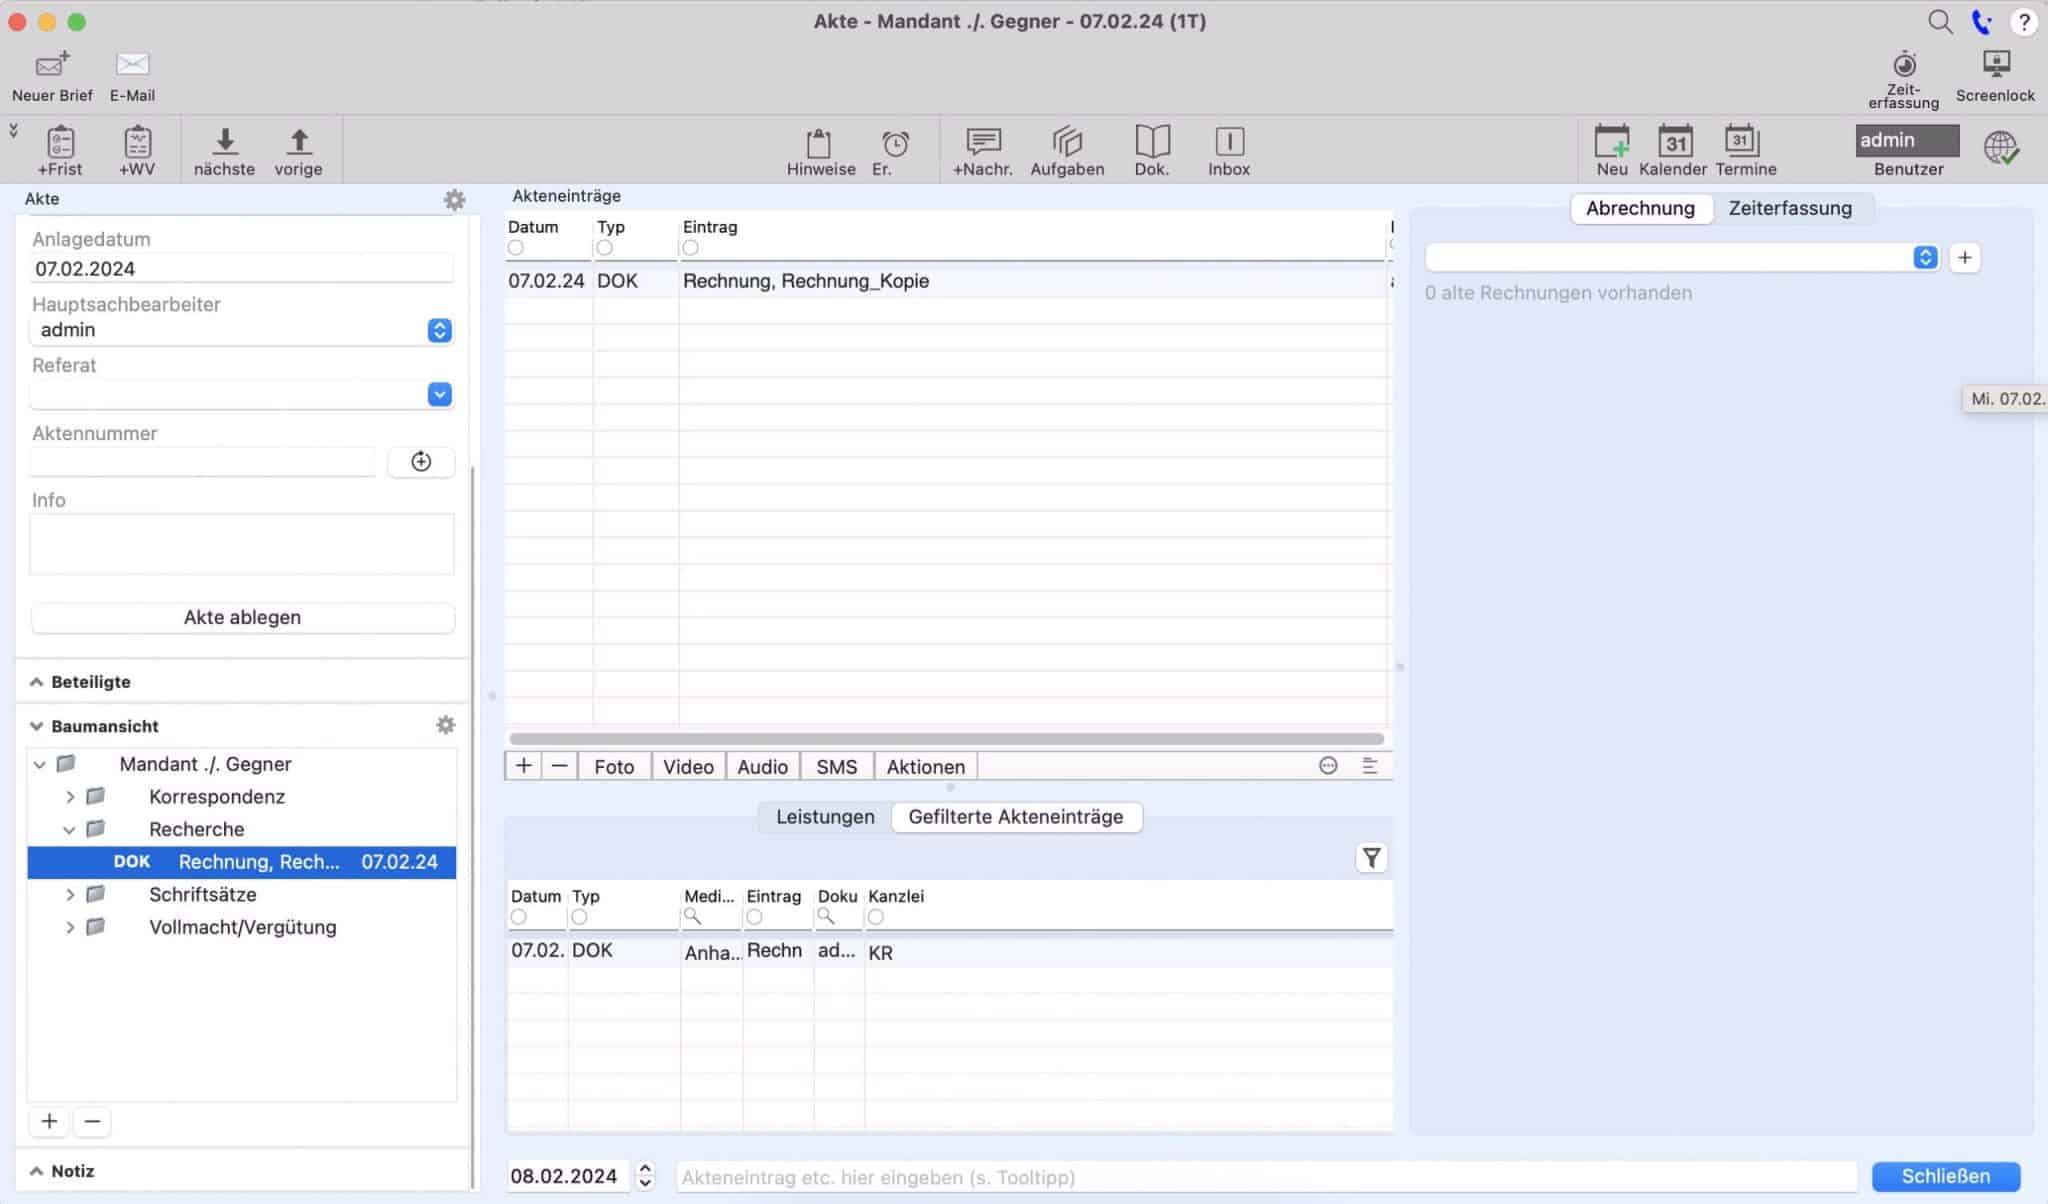Viewport: 2048px width, 1204px height.
Task: Open the Abrechnung invoice dropdown
Action: pos(1925,257)
